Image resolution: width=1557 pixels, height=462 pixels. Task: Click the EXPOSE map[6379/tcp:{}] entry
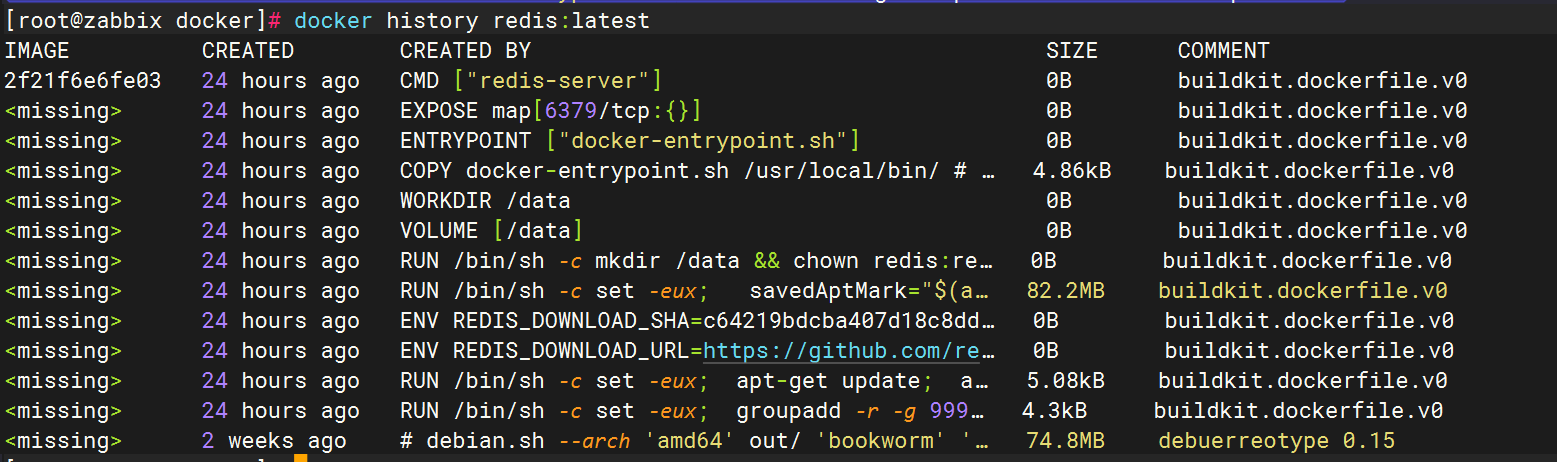551,111
